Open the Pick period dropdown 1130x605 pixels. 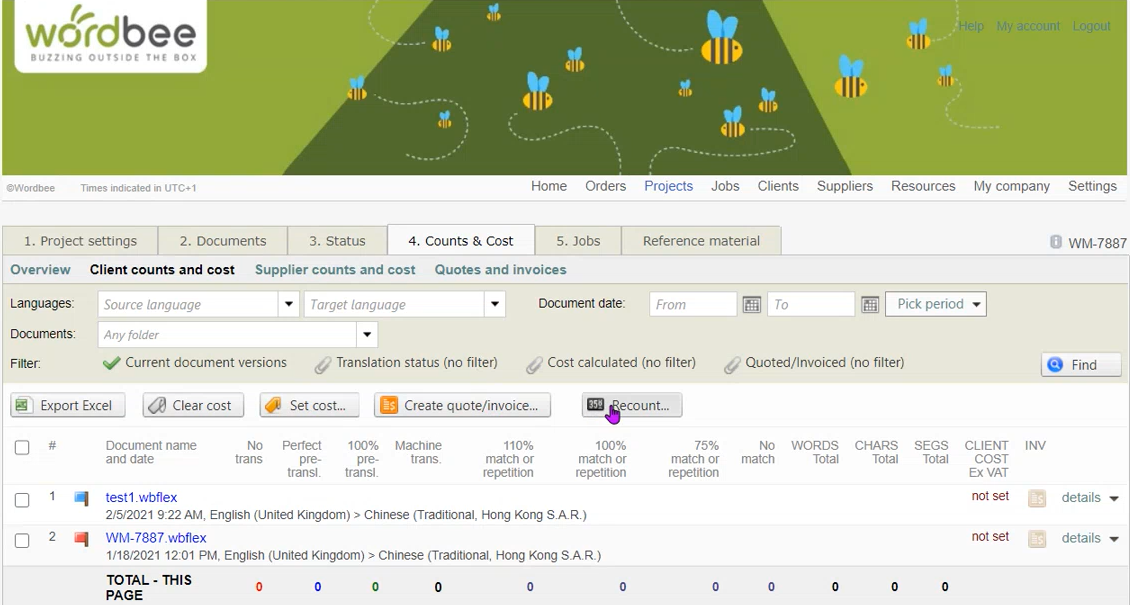(x=935, y=304)
